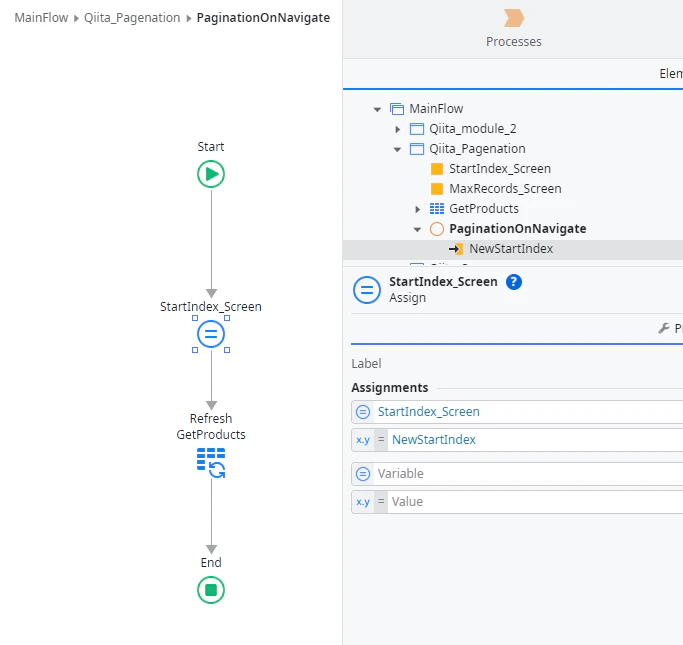The width and height of the screenshot is (683, 645).
Task: Click the wrench Properties icon
Action: pos(664,328)
